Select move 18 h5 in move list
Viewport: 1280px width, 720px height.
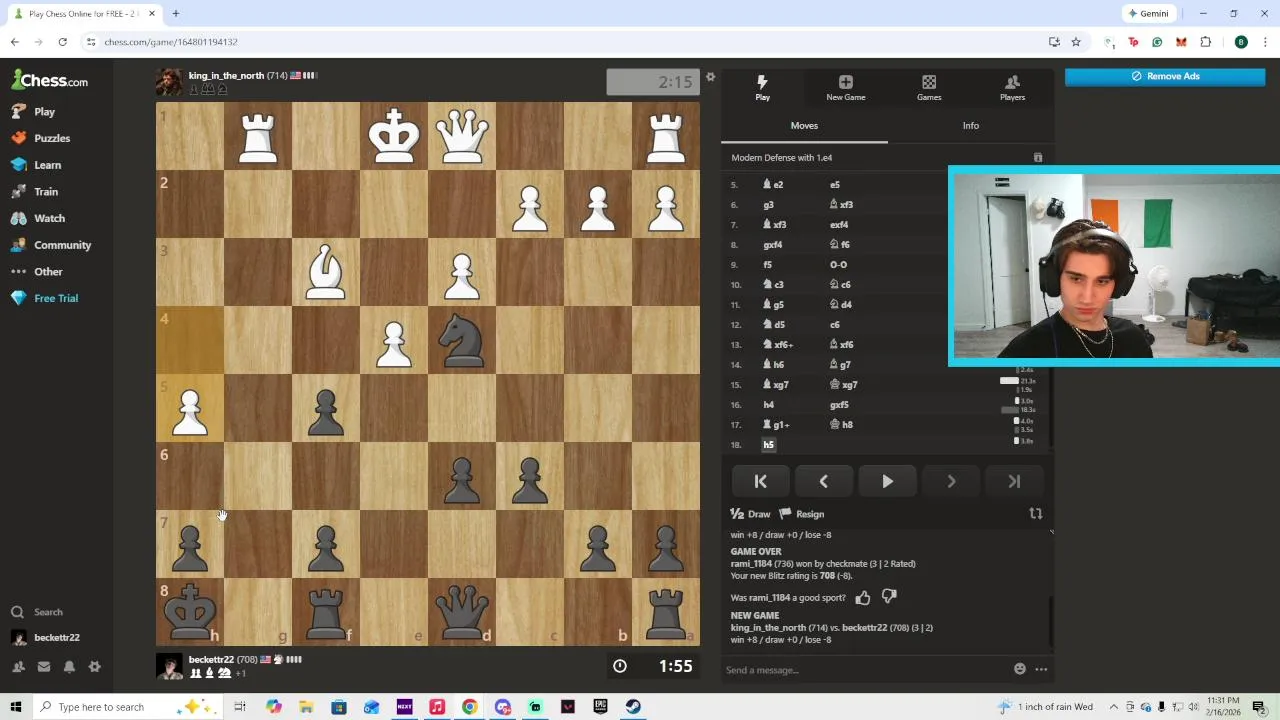click(x=769, y=445)
